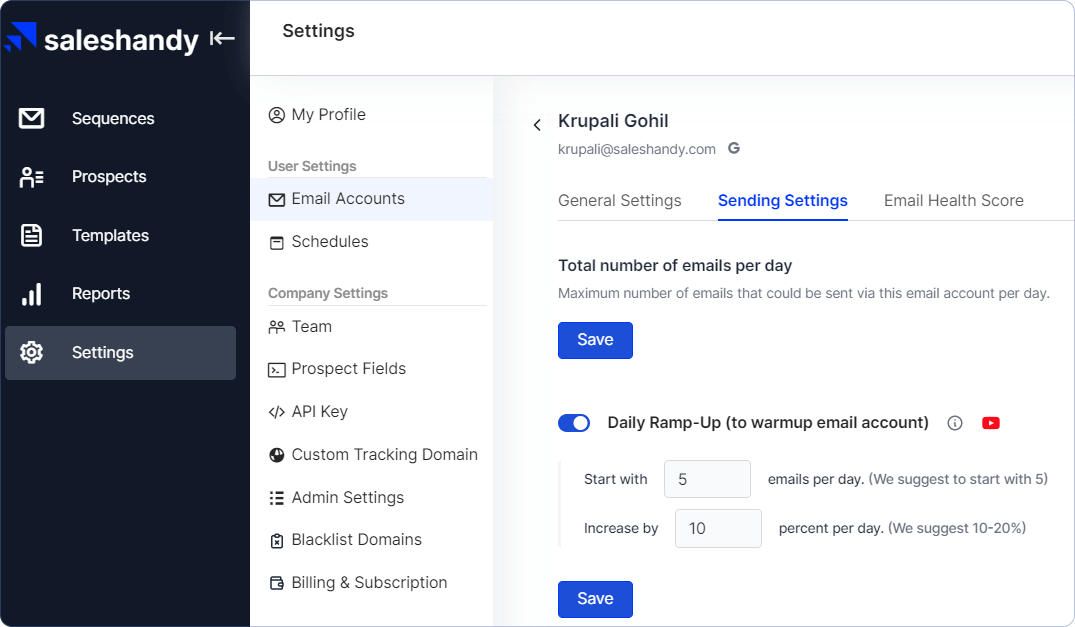
Task: Open the Prospects page
Action: point(109,177)
